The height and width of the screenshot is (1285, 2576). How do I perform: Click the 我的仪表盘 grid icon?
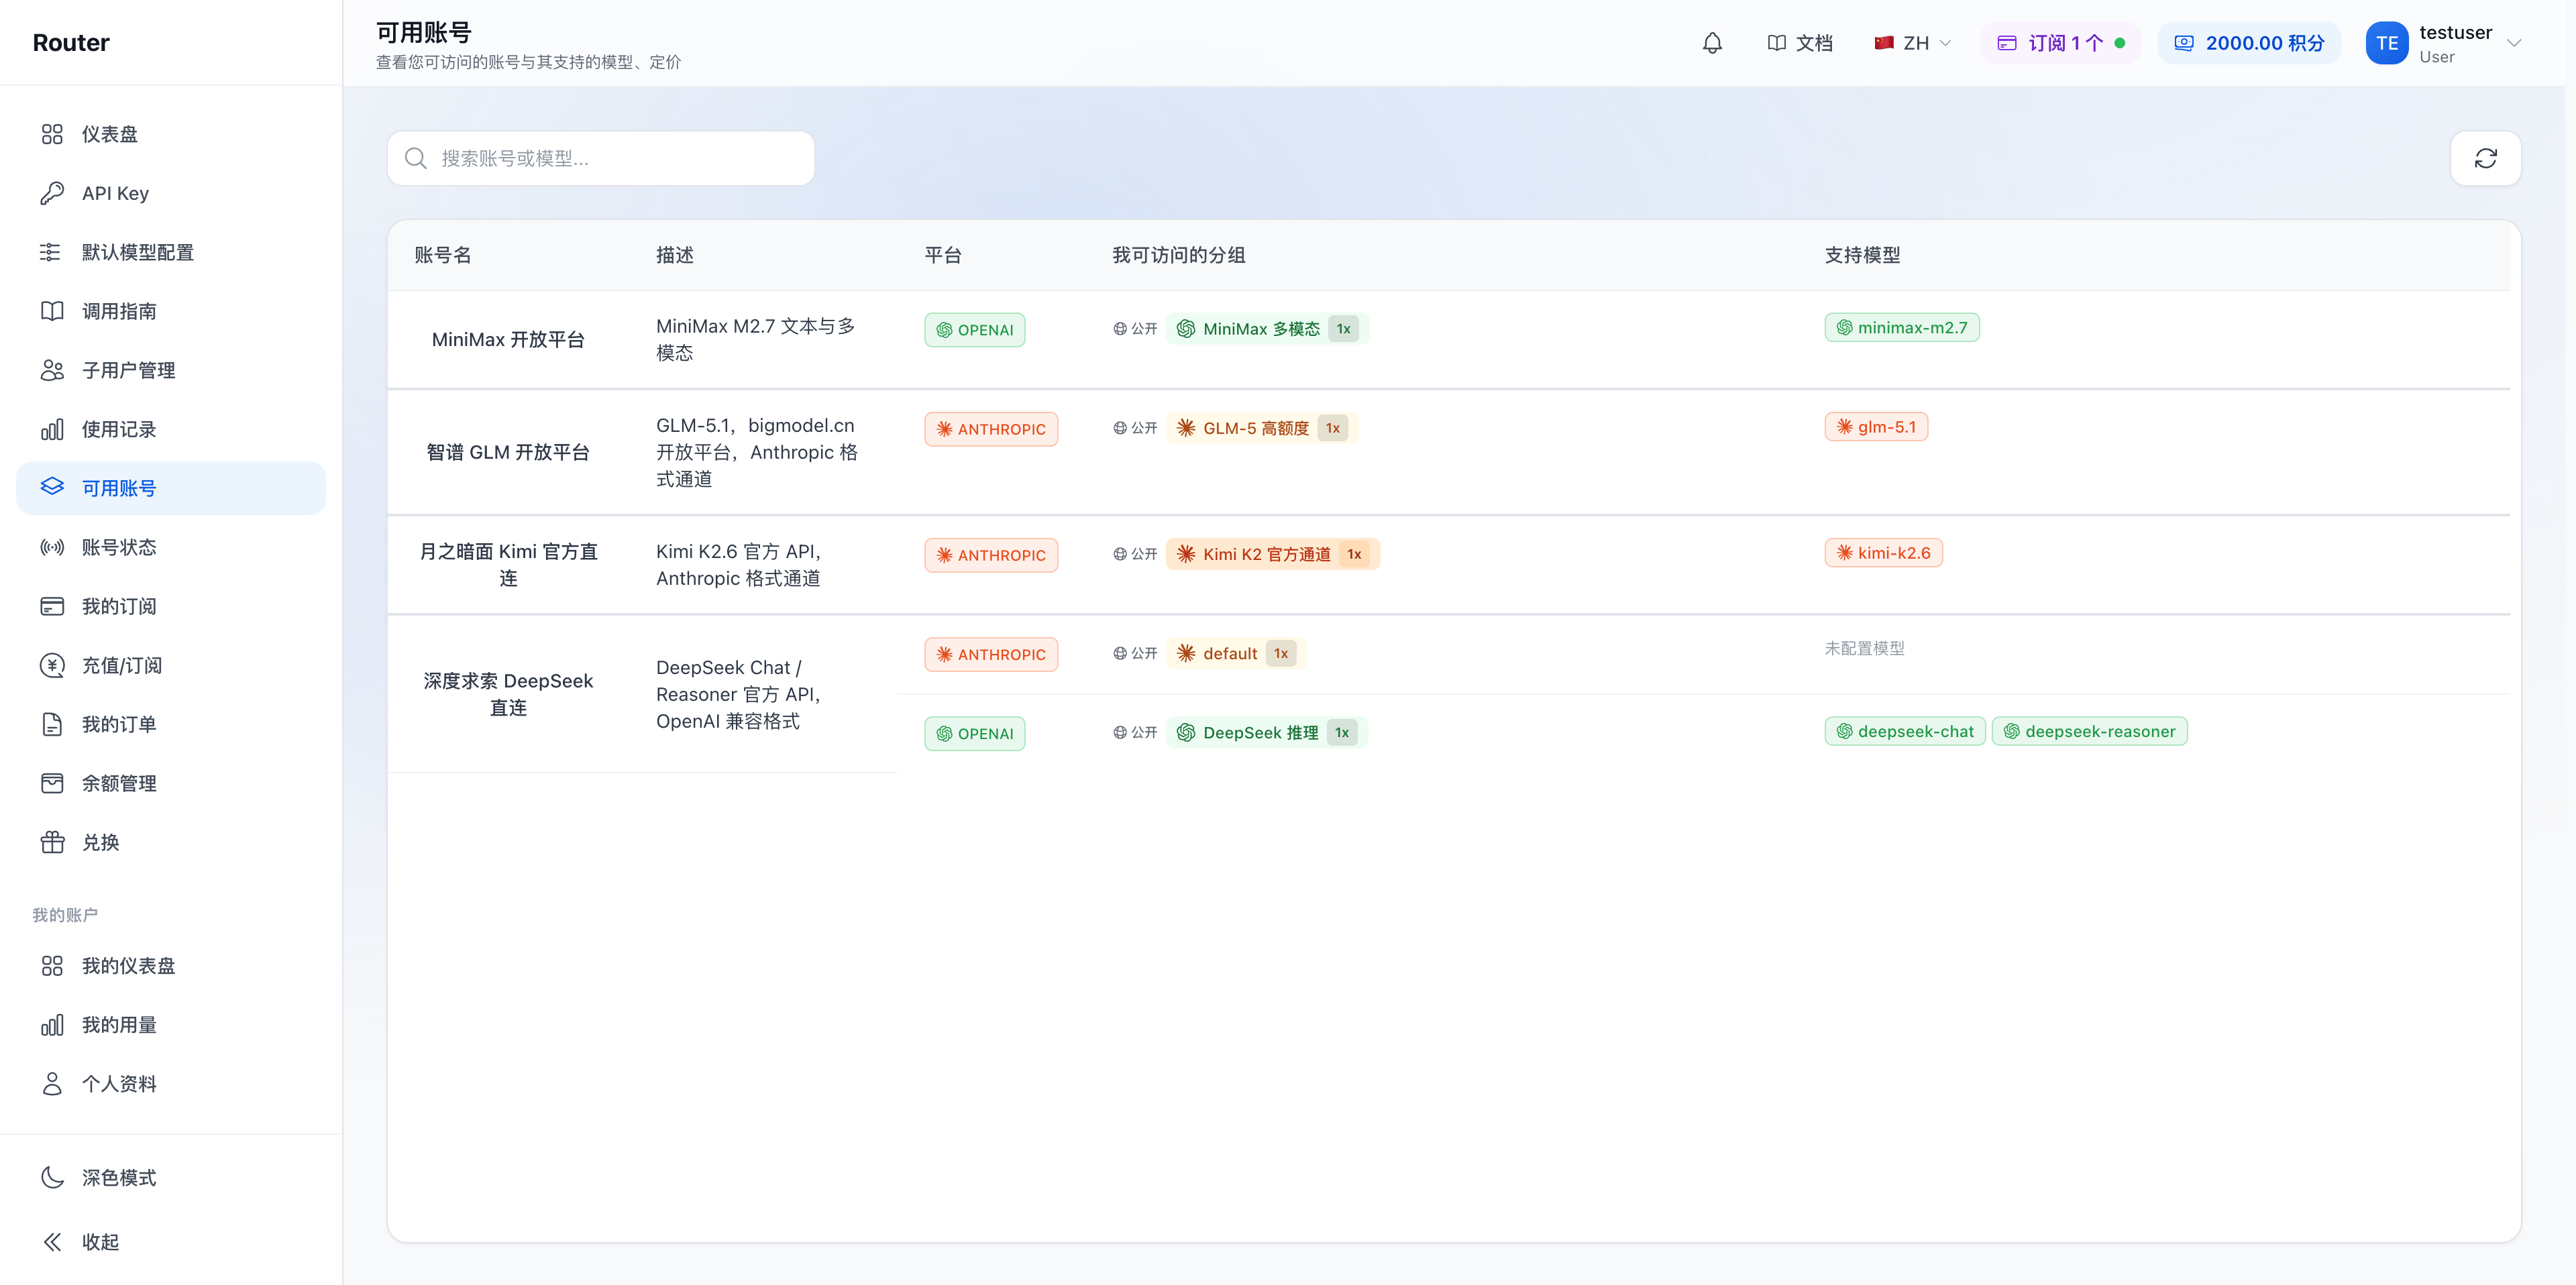click(x=52, y=966)
